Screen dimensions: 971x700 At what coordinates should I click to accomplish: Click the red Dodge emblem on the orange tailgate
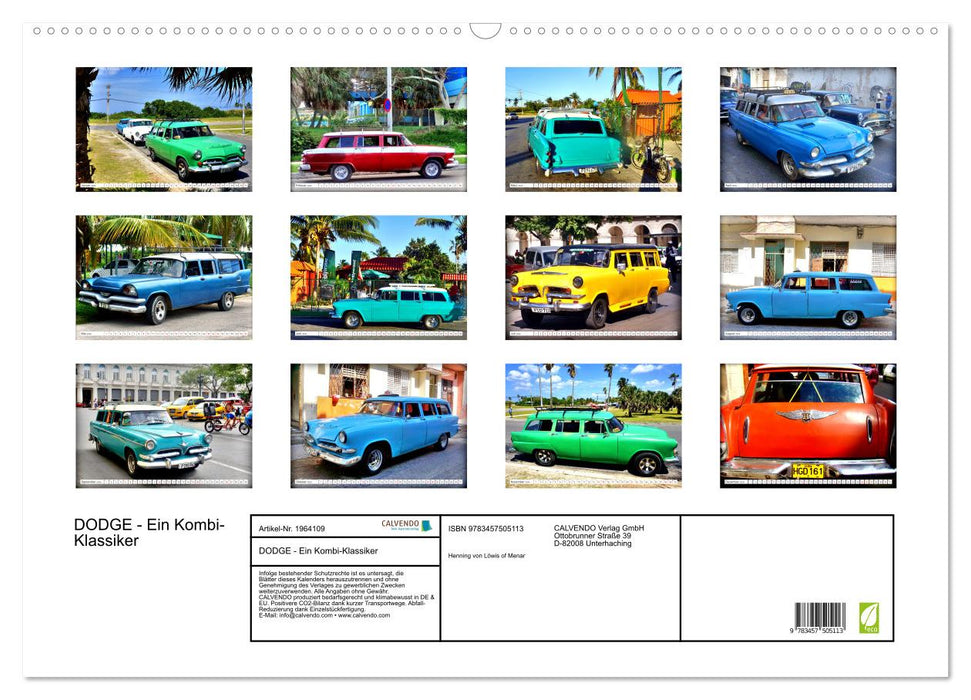806,414
